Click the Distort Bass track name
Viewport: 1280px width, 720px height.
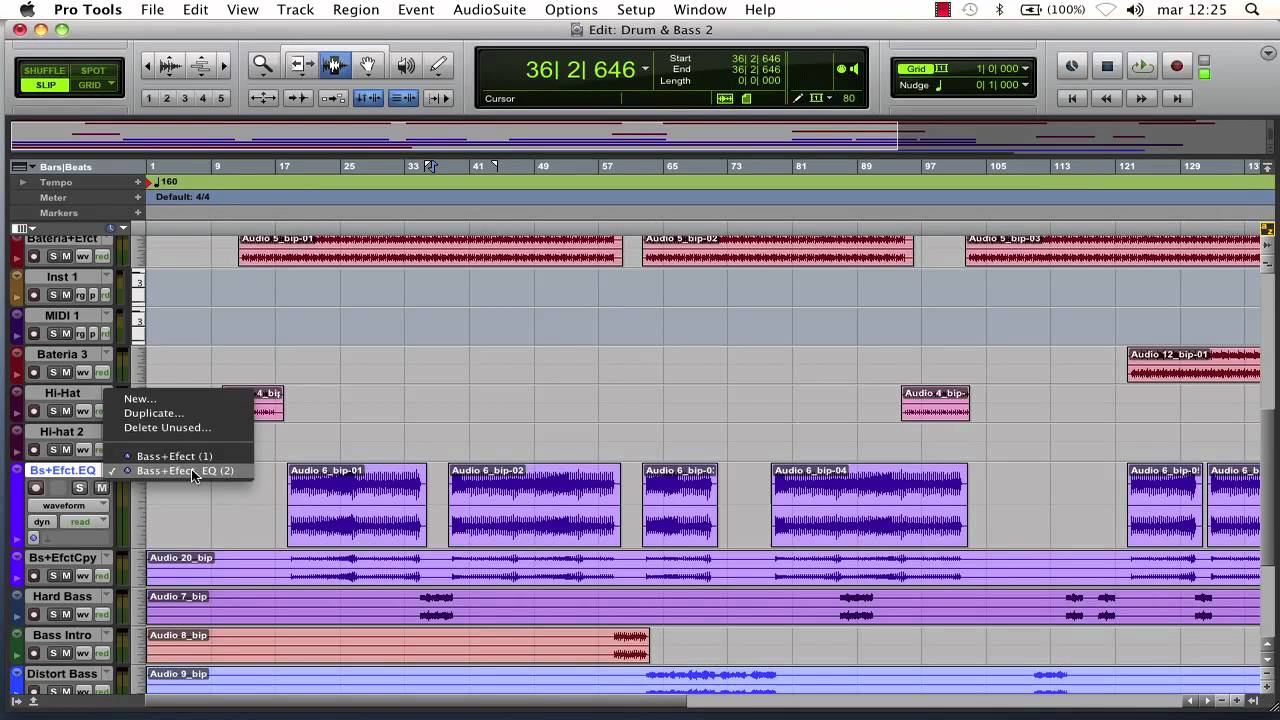coord(62,674)
